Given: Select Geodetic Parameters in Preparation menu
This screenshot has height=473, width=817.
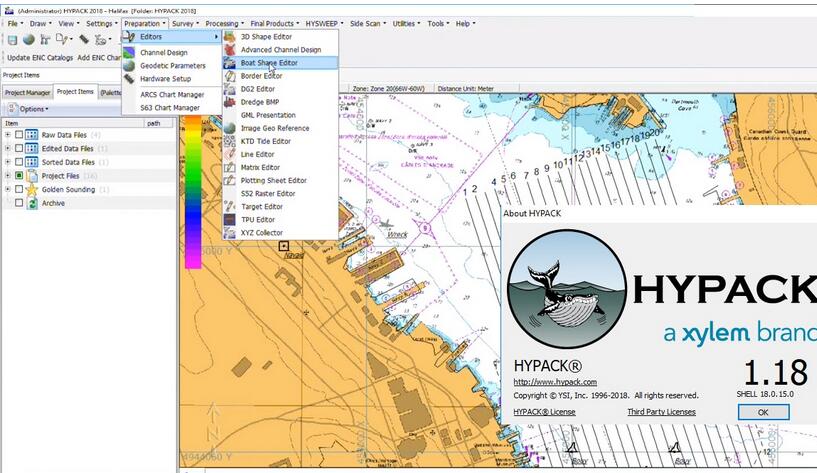Looking at the screenshot, I should tap(171, 66).
